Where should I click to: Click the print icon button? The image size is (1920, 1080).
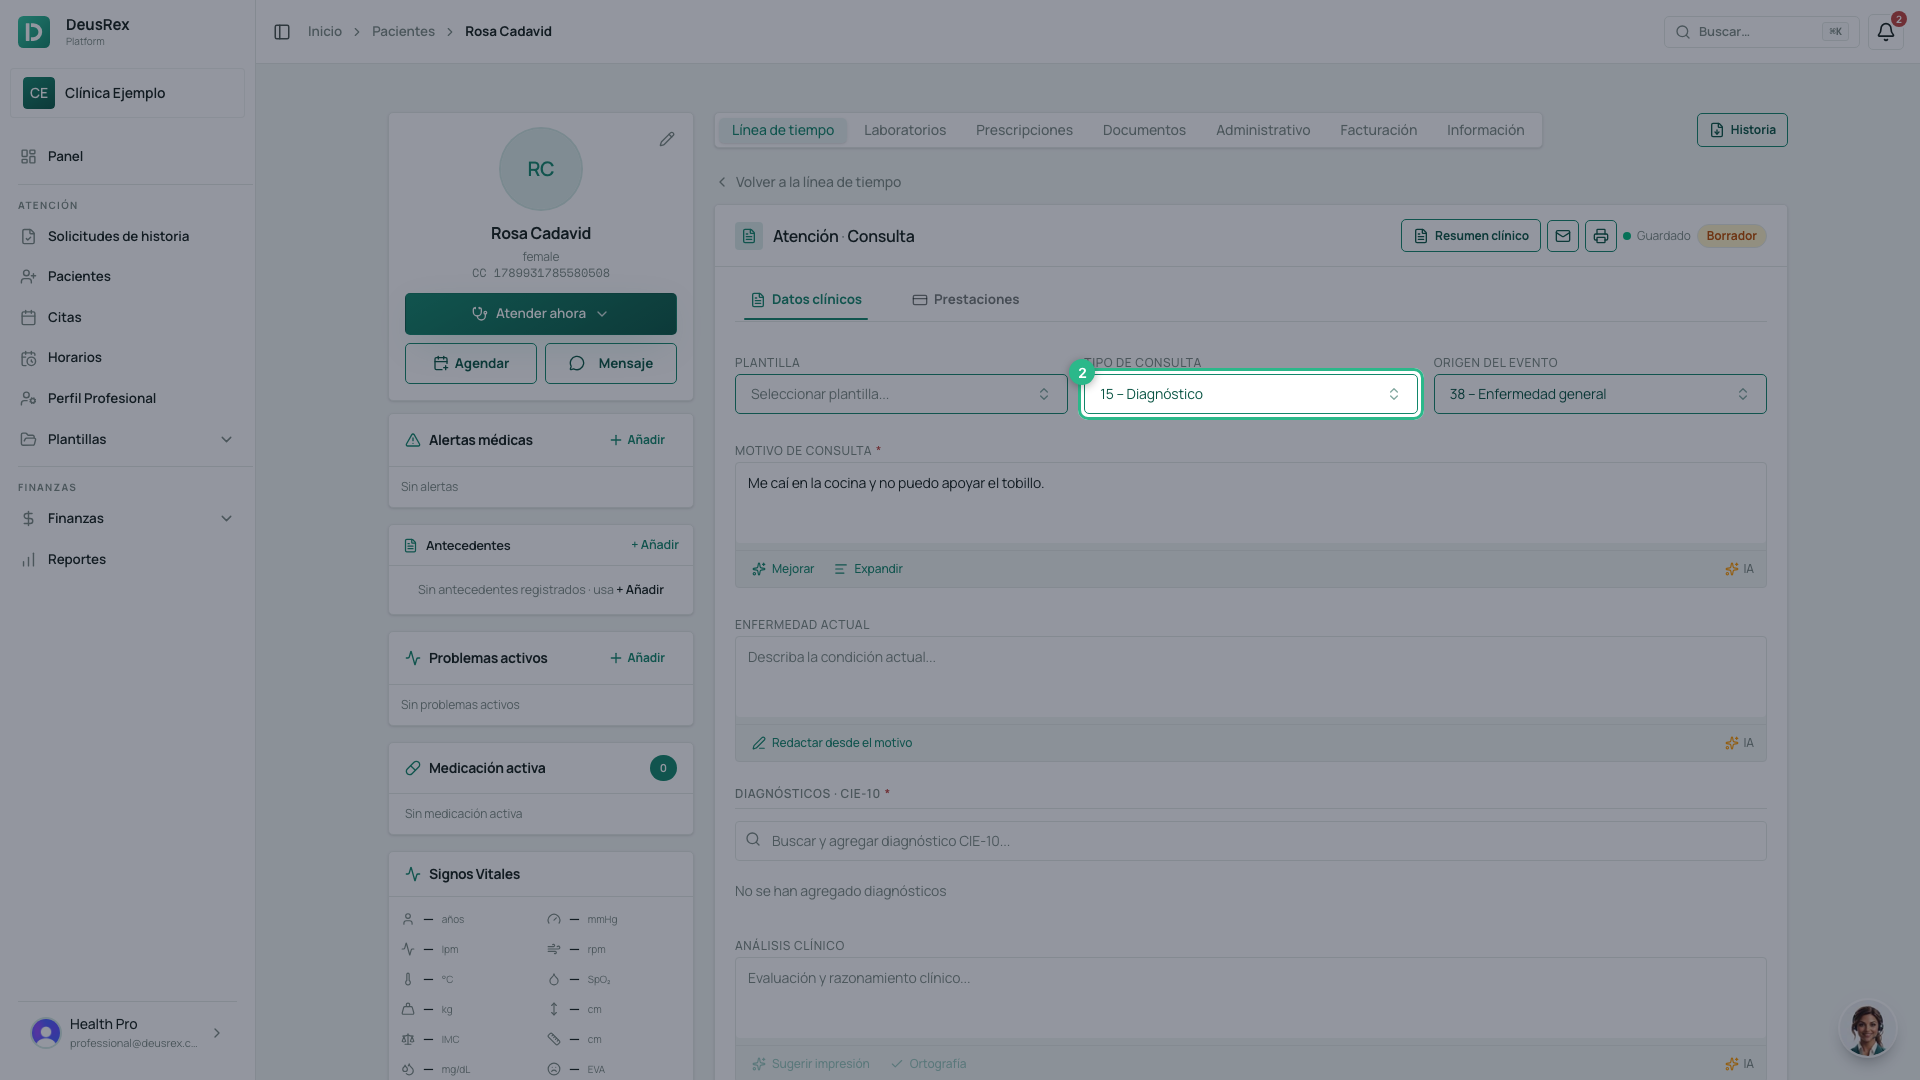click(x=1601, y=236)
